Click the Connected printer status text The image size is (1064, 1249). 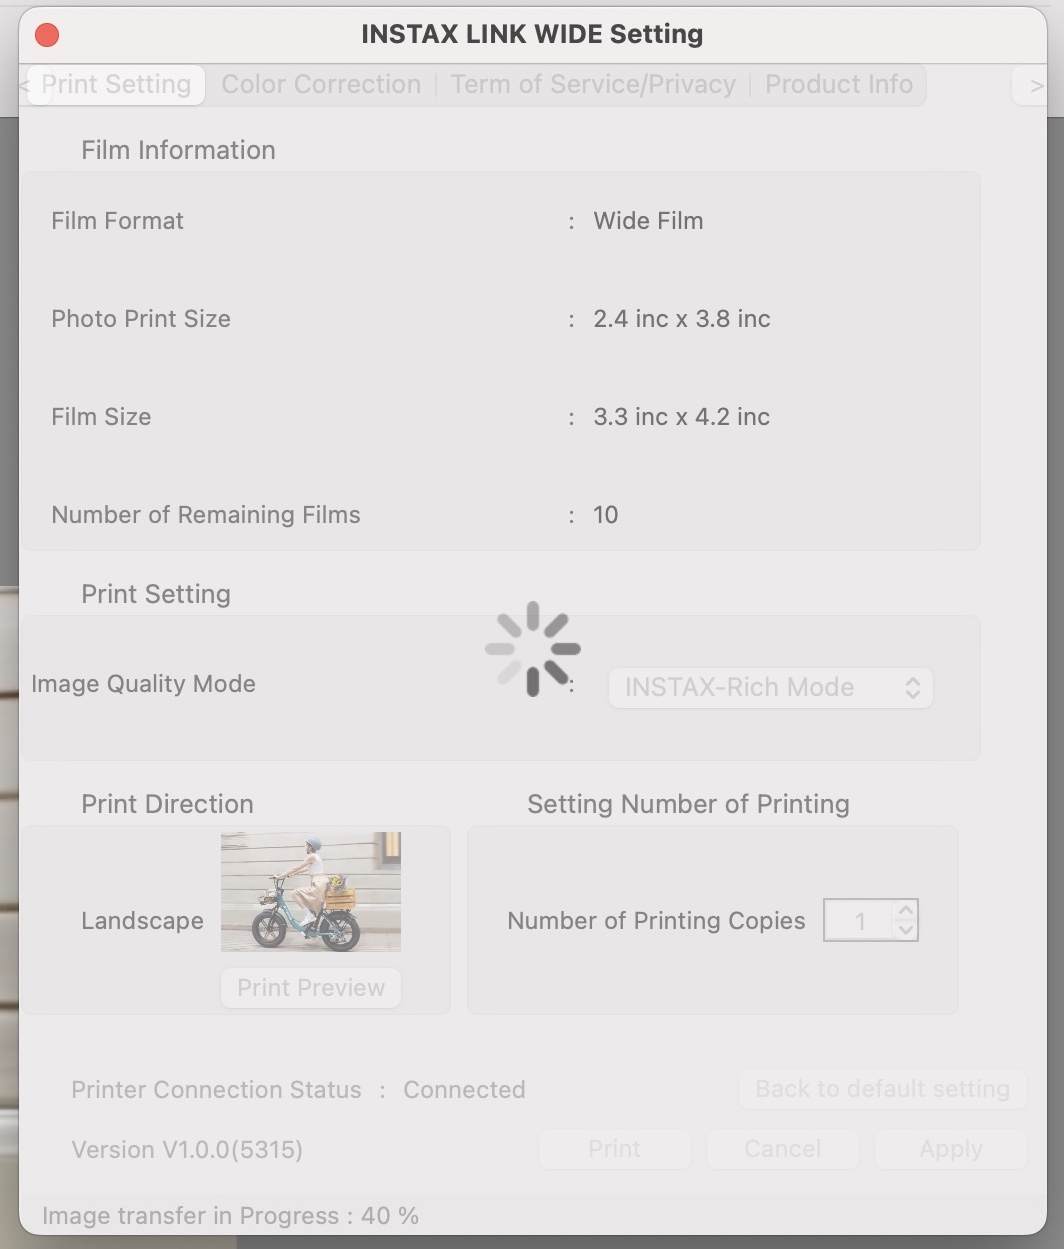(x=464, y=1090)
